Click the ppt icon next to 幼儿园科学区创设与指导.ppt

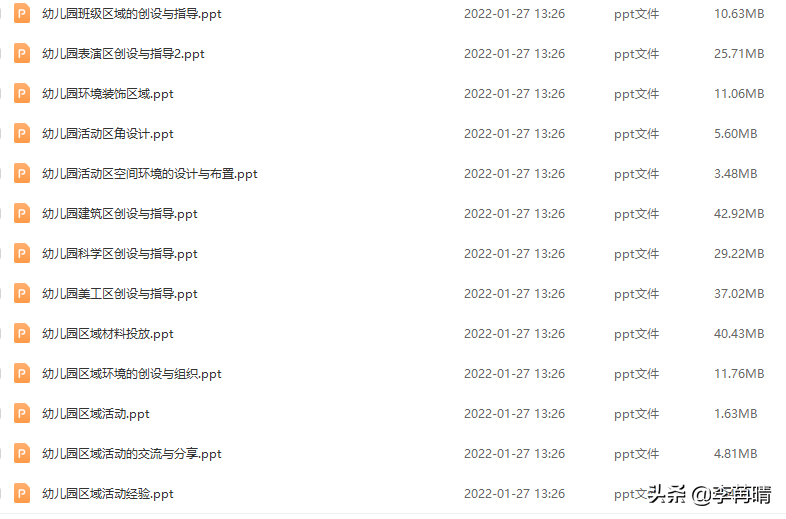click(x=22, y=254)
